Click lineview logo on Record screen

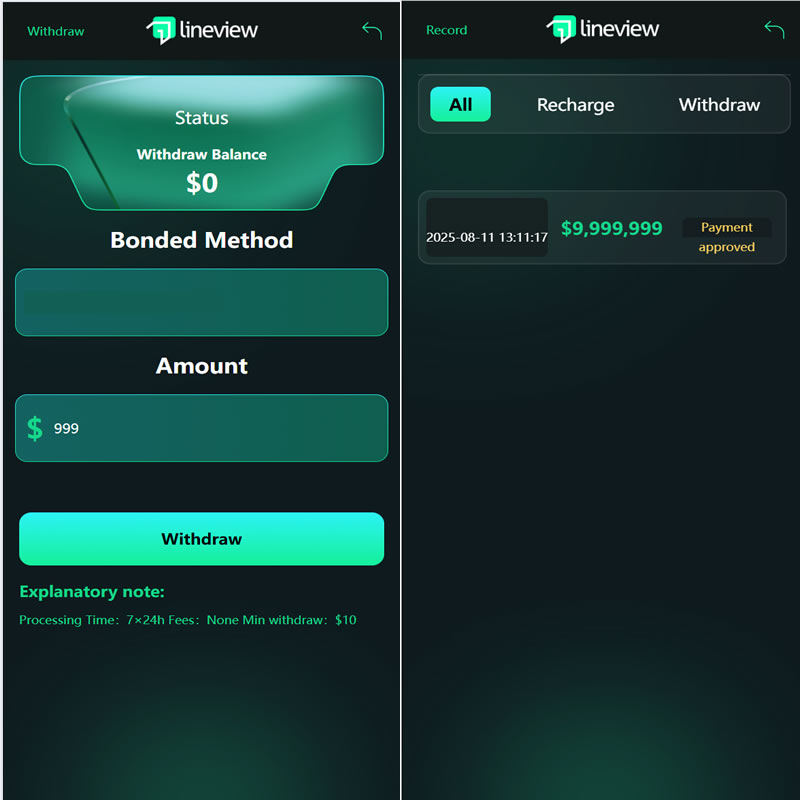click(603, 29)
